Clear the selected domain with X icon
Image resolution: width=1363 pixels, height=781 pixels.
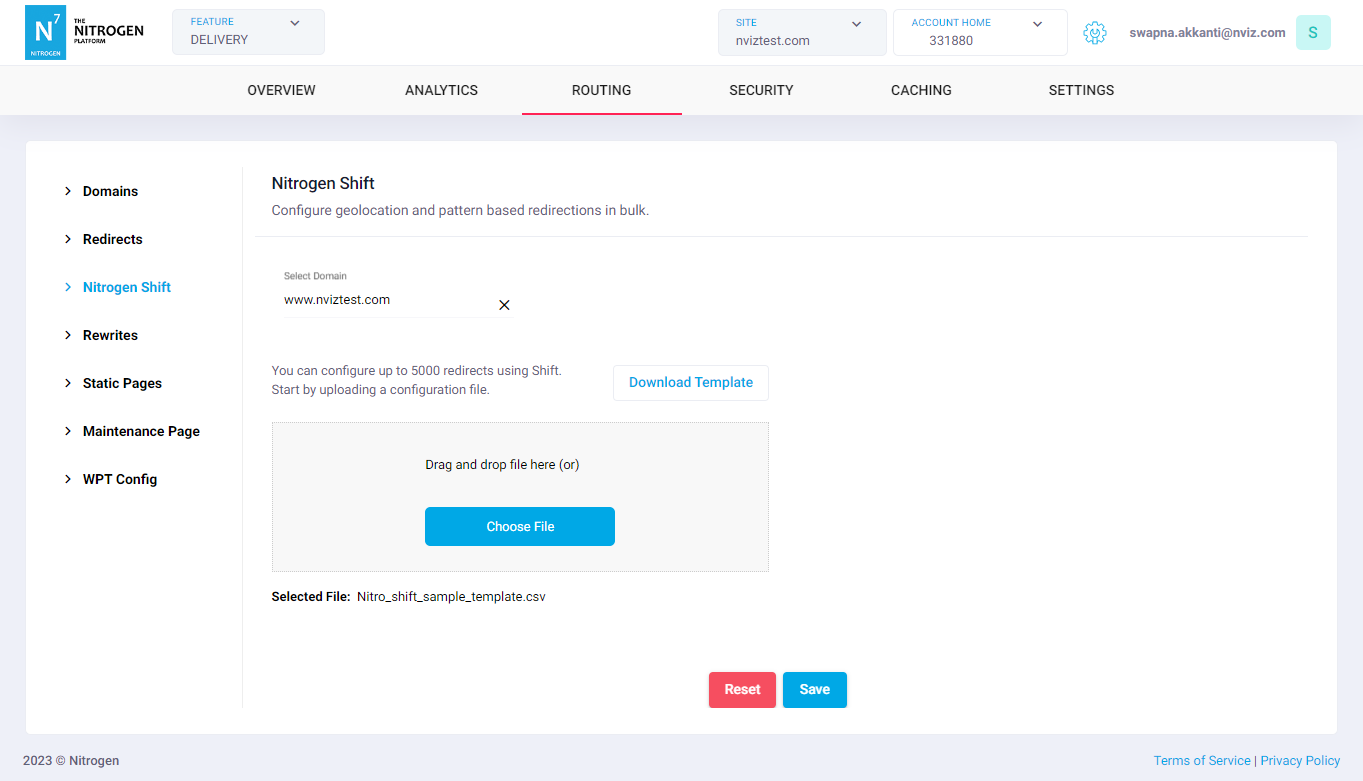[504, 305]
